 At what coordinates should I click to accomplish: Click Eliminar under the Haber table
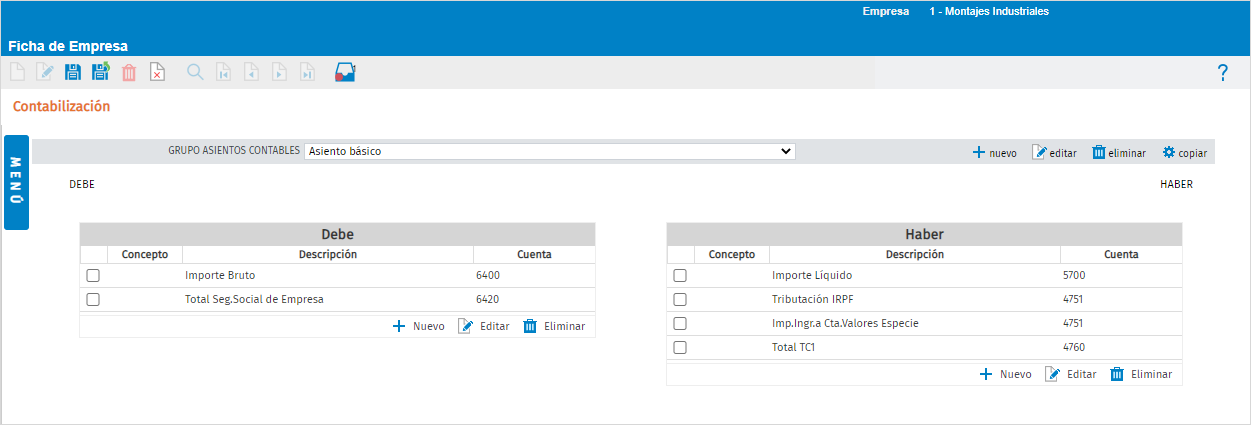[x=1141, y=374]
